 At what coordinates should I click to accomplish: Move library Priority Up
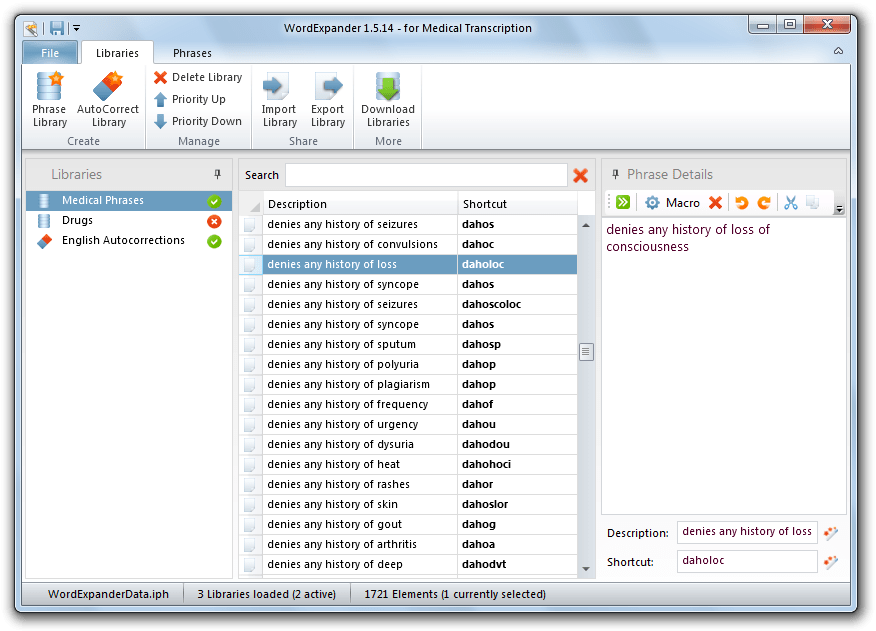pos(190,99)
